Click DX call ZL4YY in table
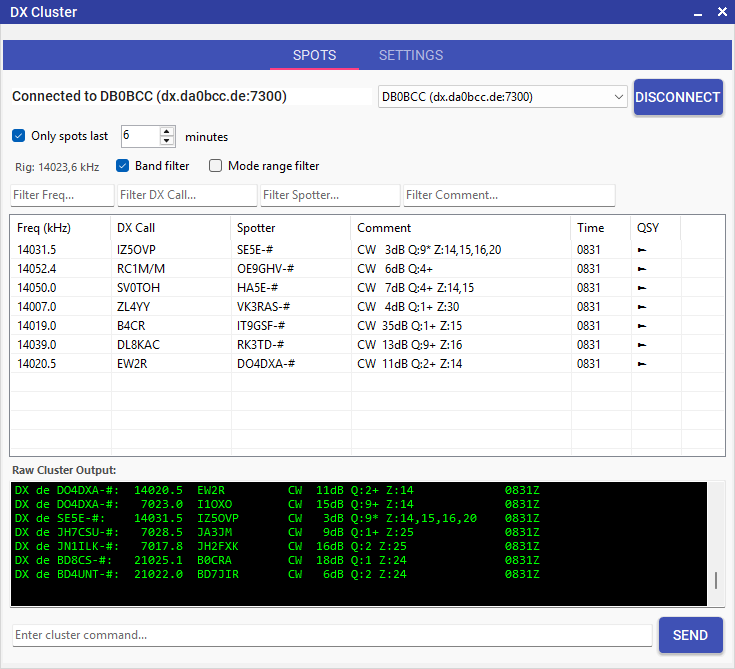 134,307
